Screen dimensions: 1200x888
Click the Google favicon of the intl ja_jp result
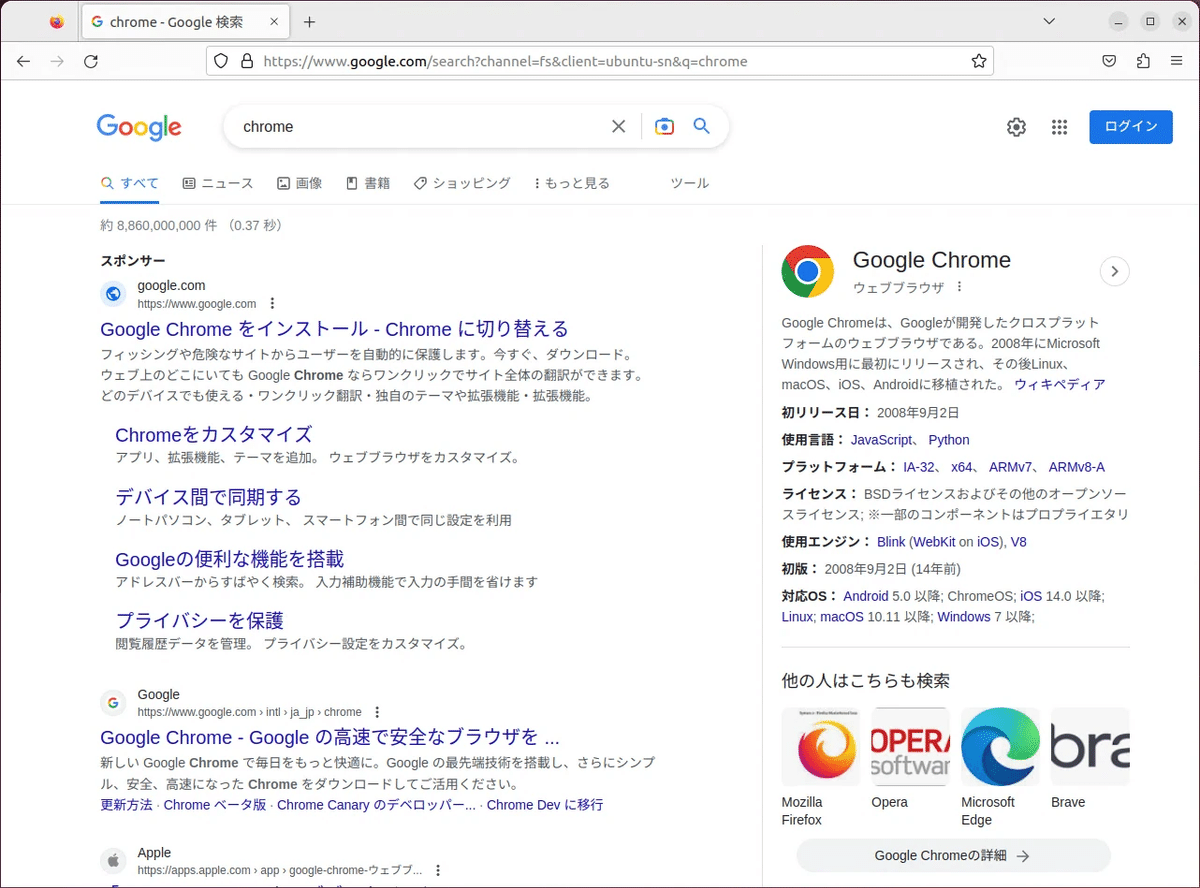click(x=114, y=703)
